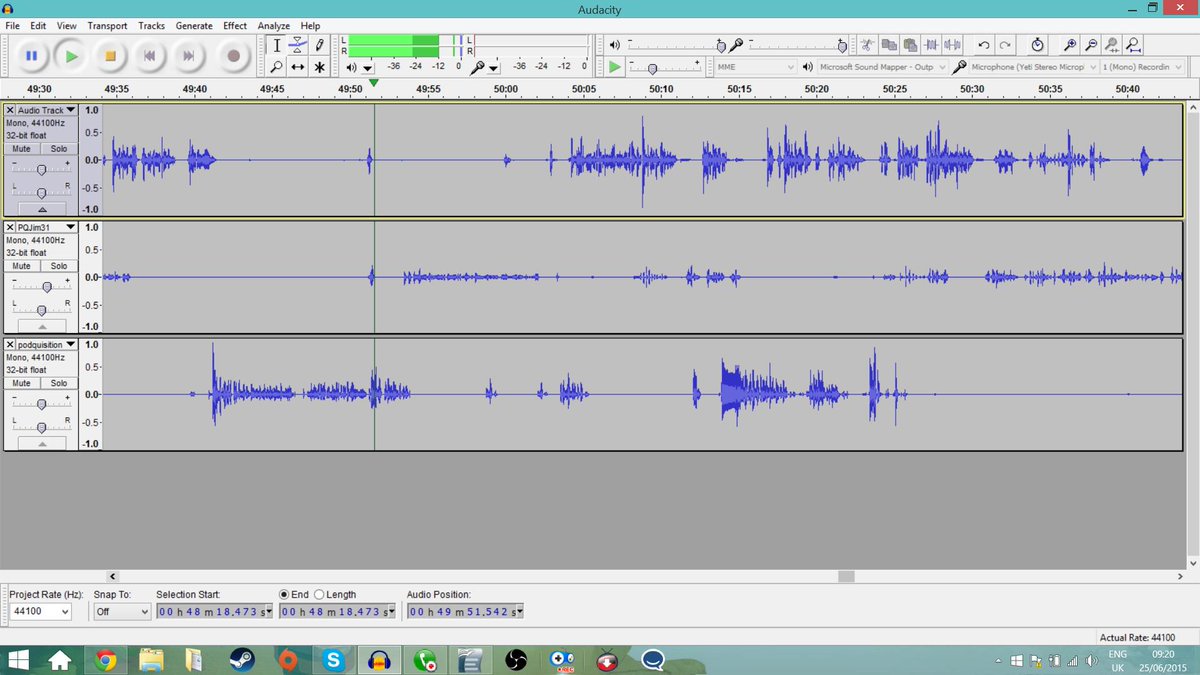Adjust the Audio Track gain slider

(41, 170)
